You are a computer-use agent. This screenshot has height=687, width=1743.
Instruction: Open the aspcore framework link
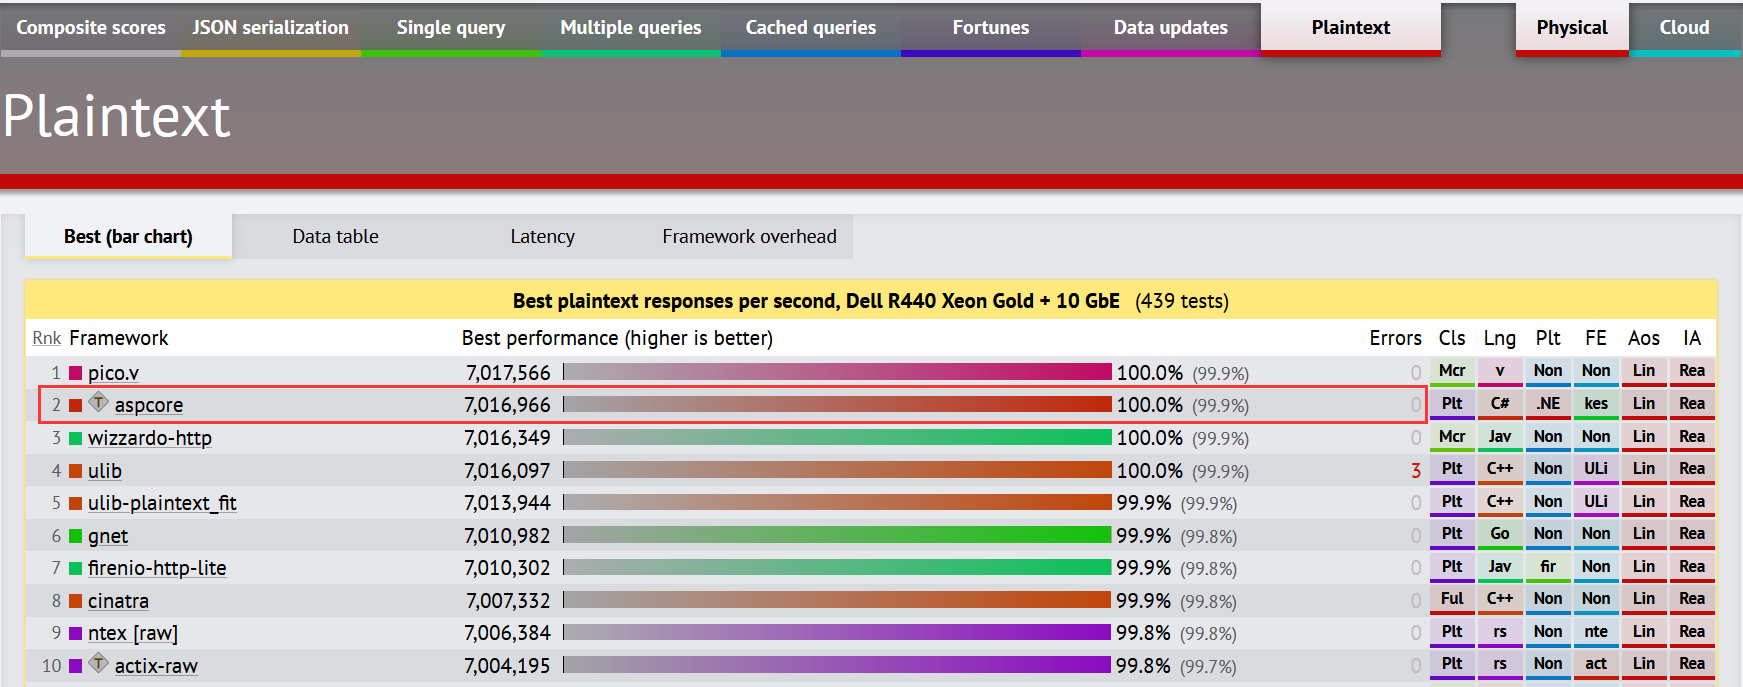[149, 405]
